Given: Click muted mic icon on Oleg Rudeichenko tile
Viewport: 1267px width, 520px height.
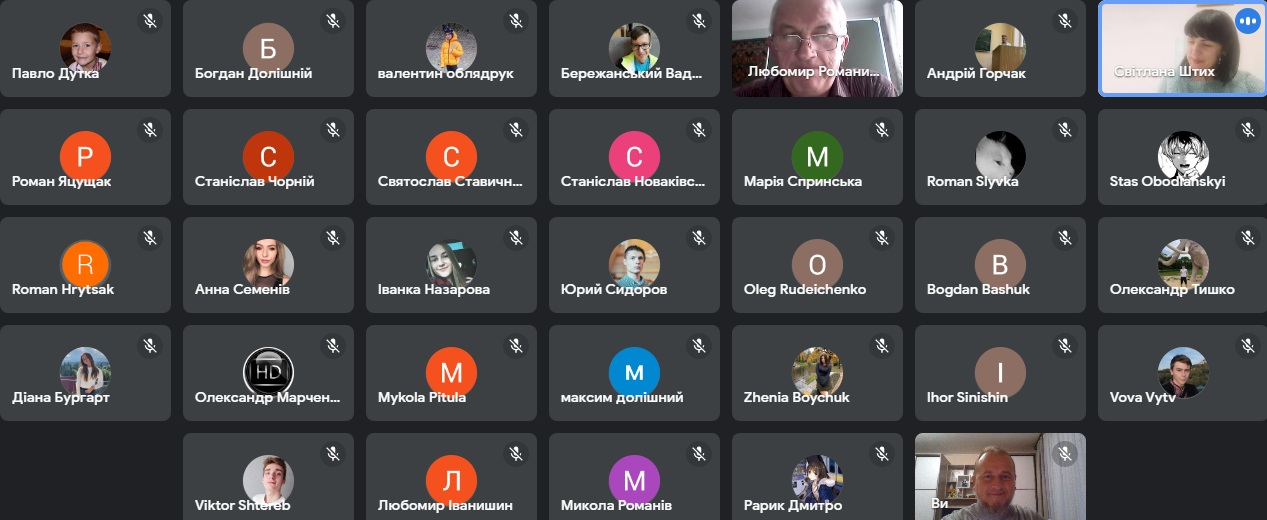Looking at the screenshot, I should click(x=882, y=238).
